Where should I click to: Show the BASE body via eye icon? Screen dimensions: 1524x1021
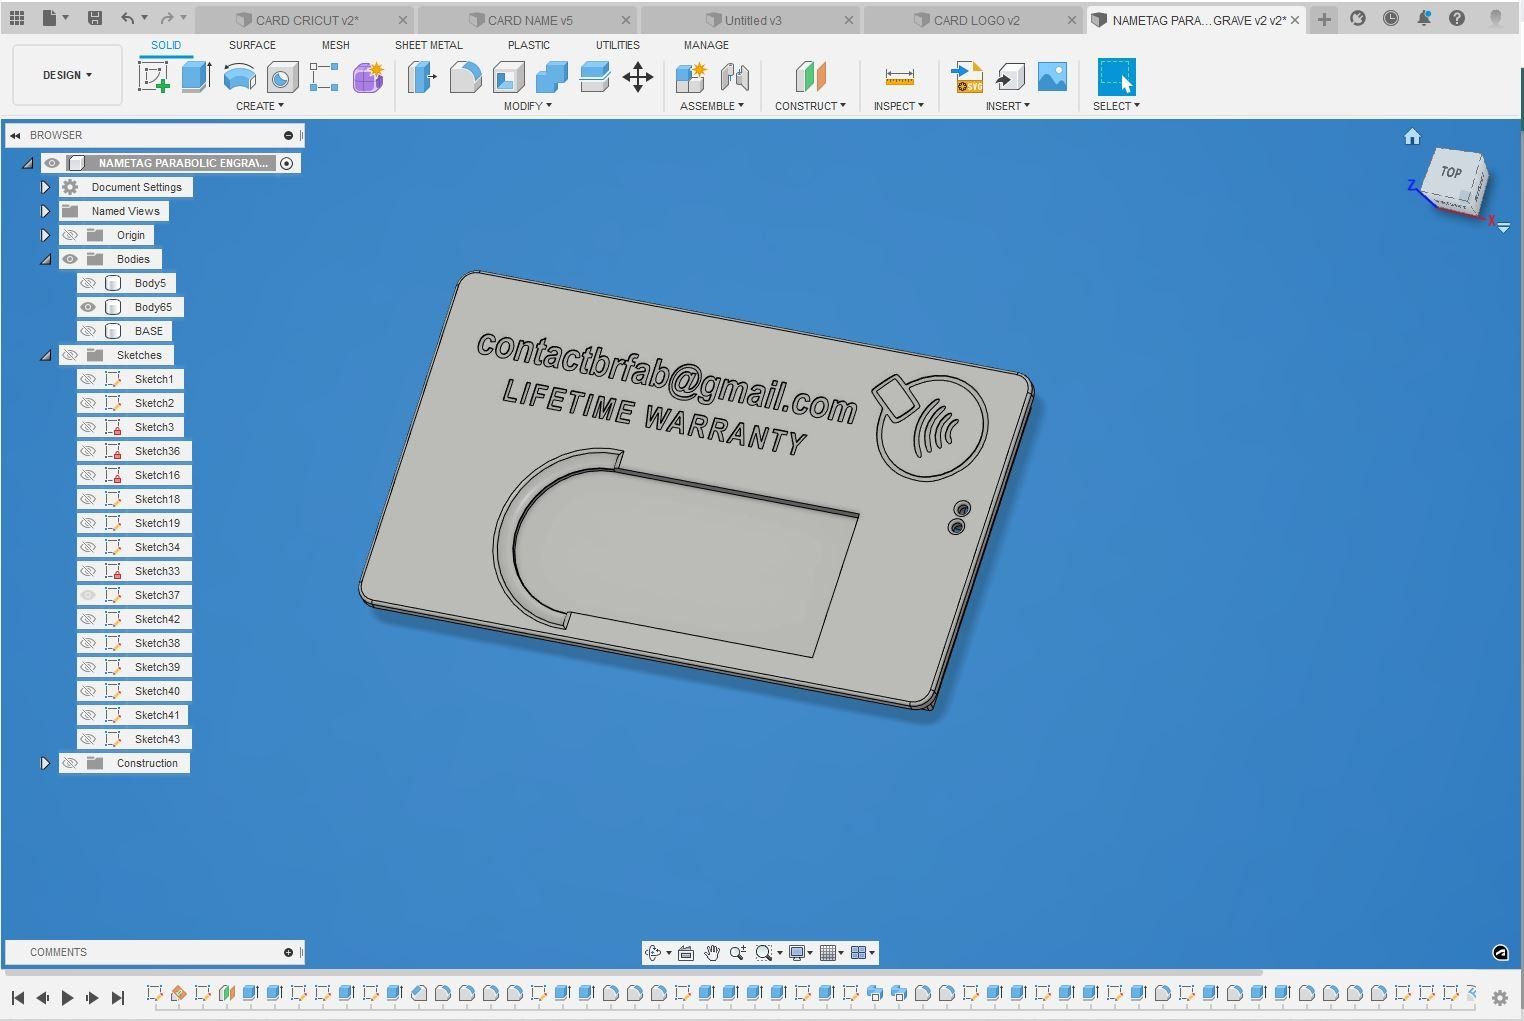pos(88,331)
